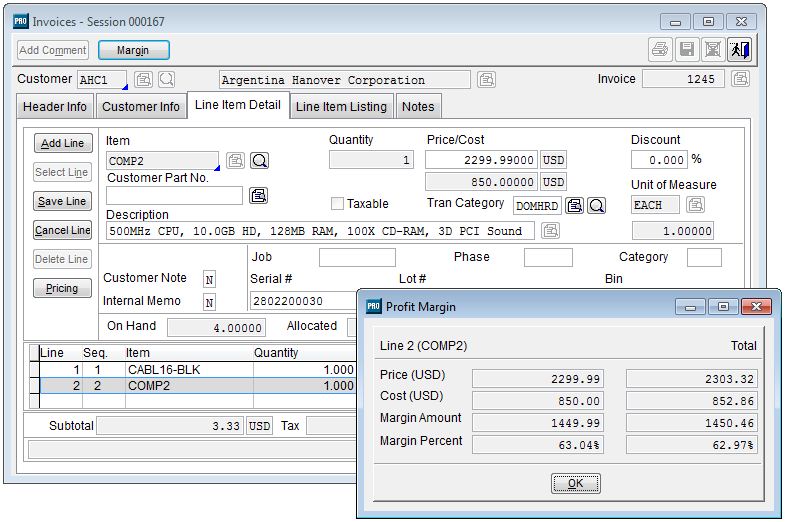Toggle the Taxable checkbox
Screen dimensions: 786x522
[337, 204]
